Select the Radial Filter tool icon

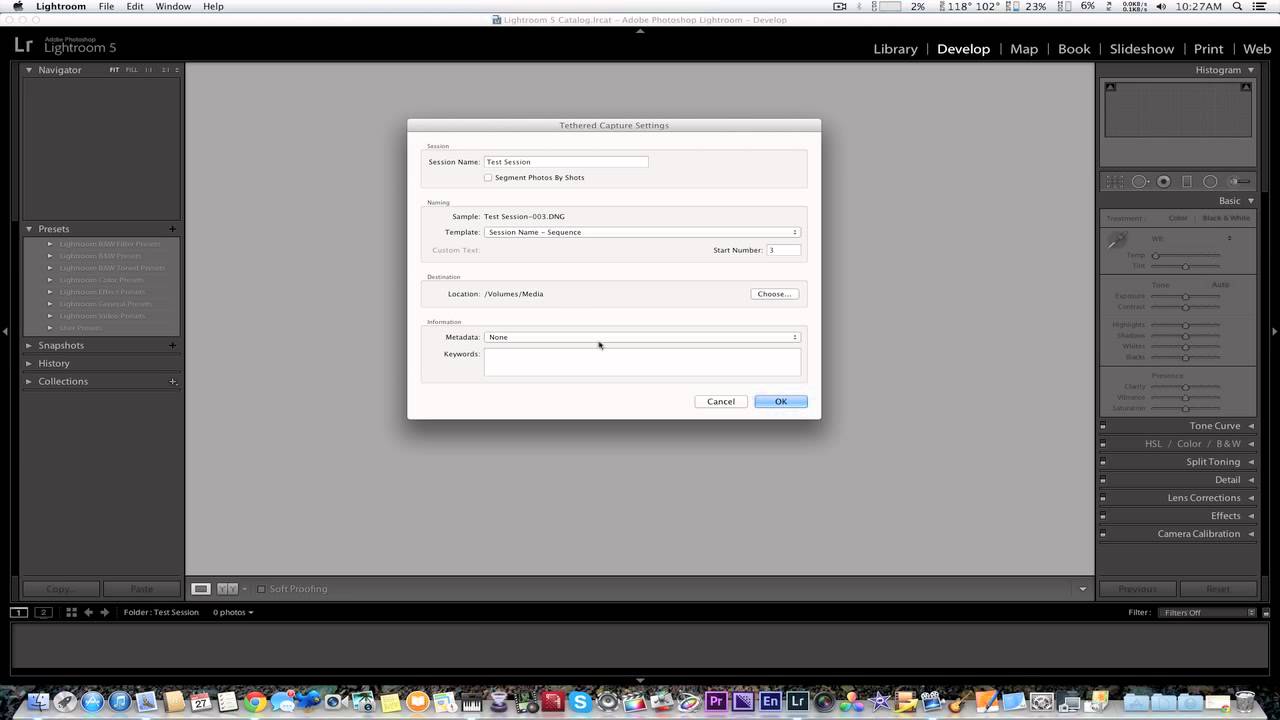1210,182
